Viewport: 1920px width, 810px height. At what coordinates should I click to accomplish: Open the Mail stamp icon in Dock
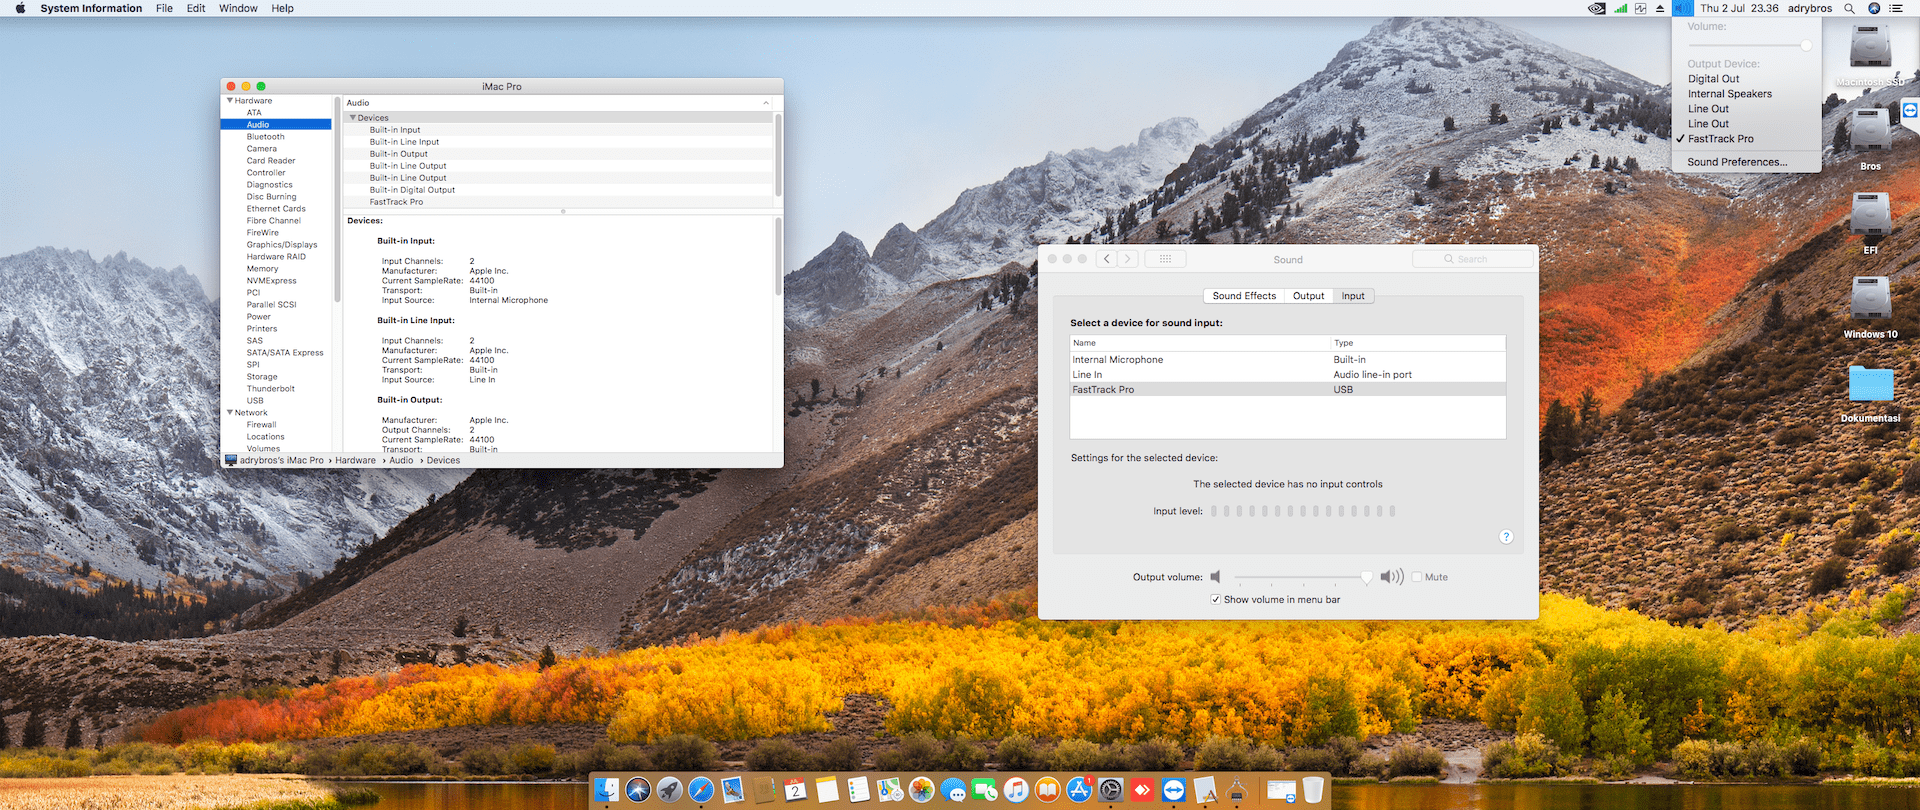pyautogui.click(x=733, y=790)
